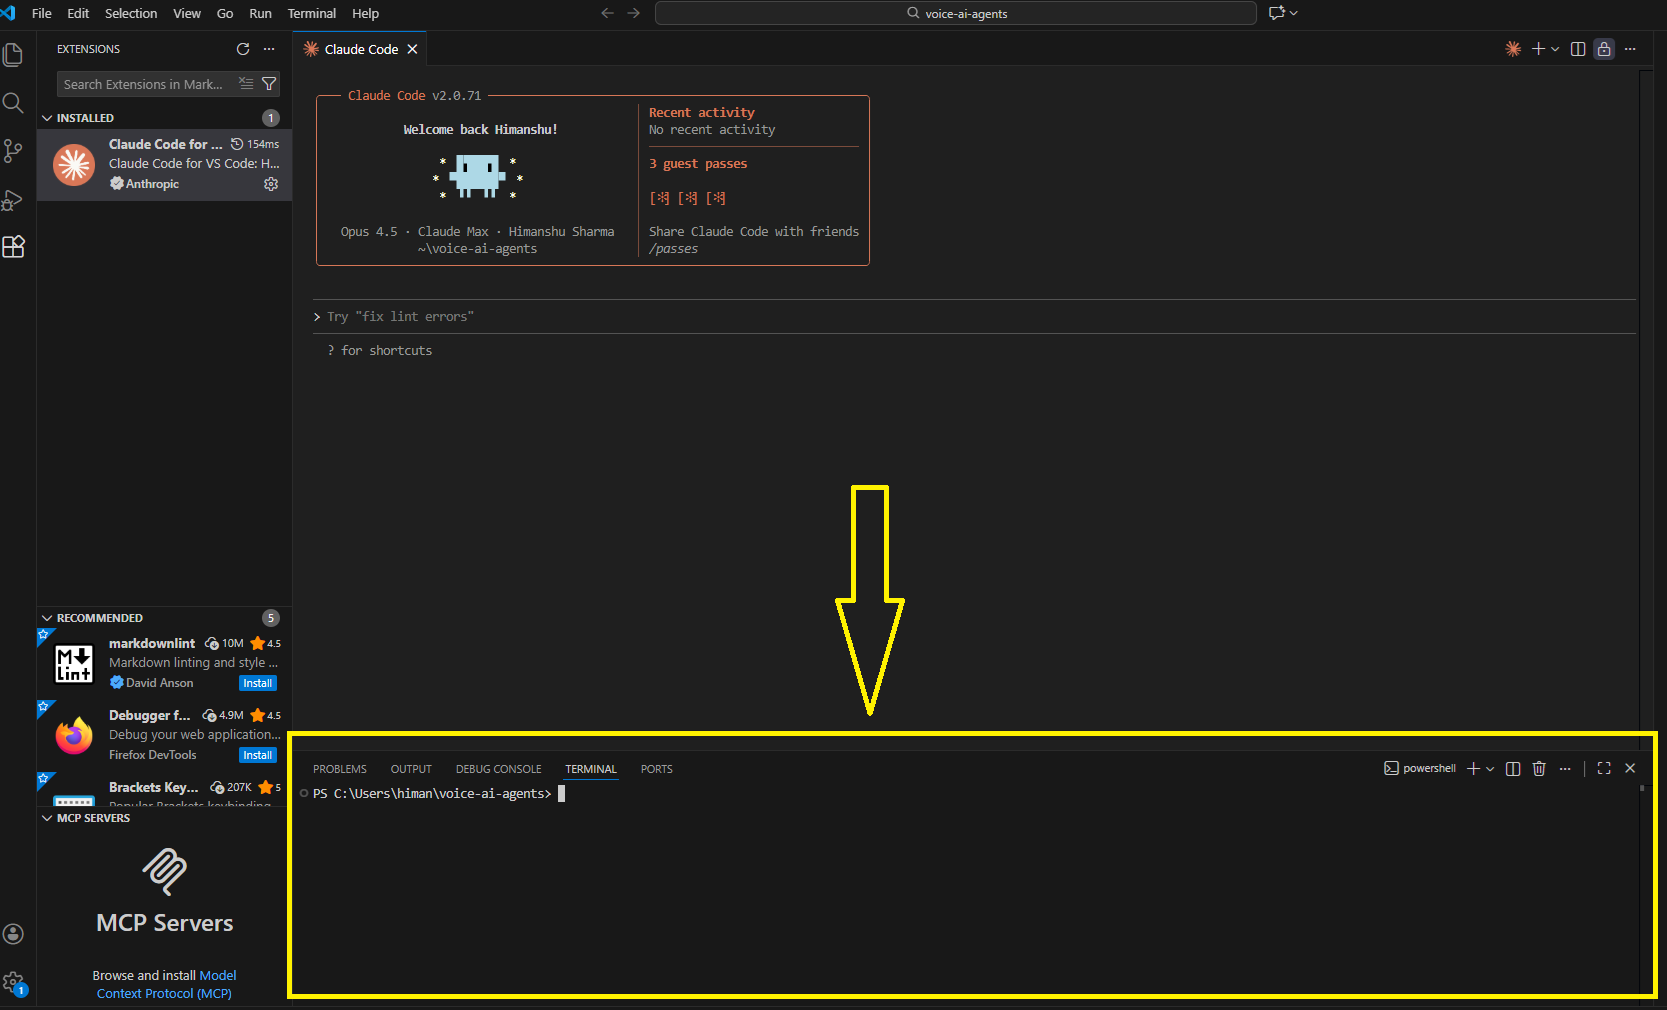Viewport: 1667px width, 1010px height.
Task: Switch to the DEBUG CONSOLE tab
Action: 499,769
